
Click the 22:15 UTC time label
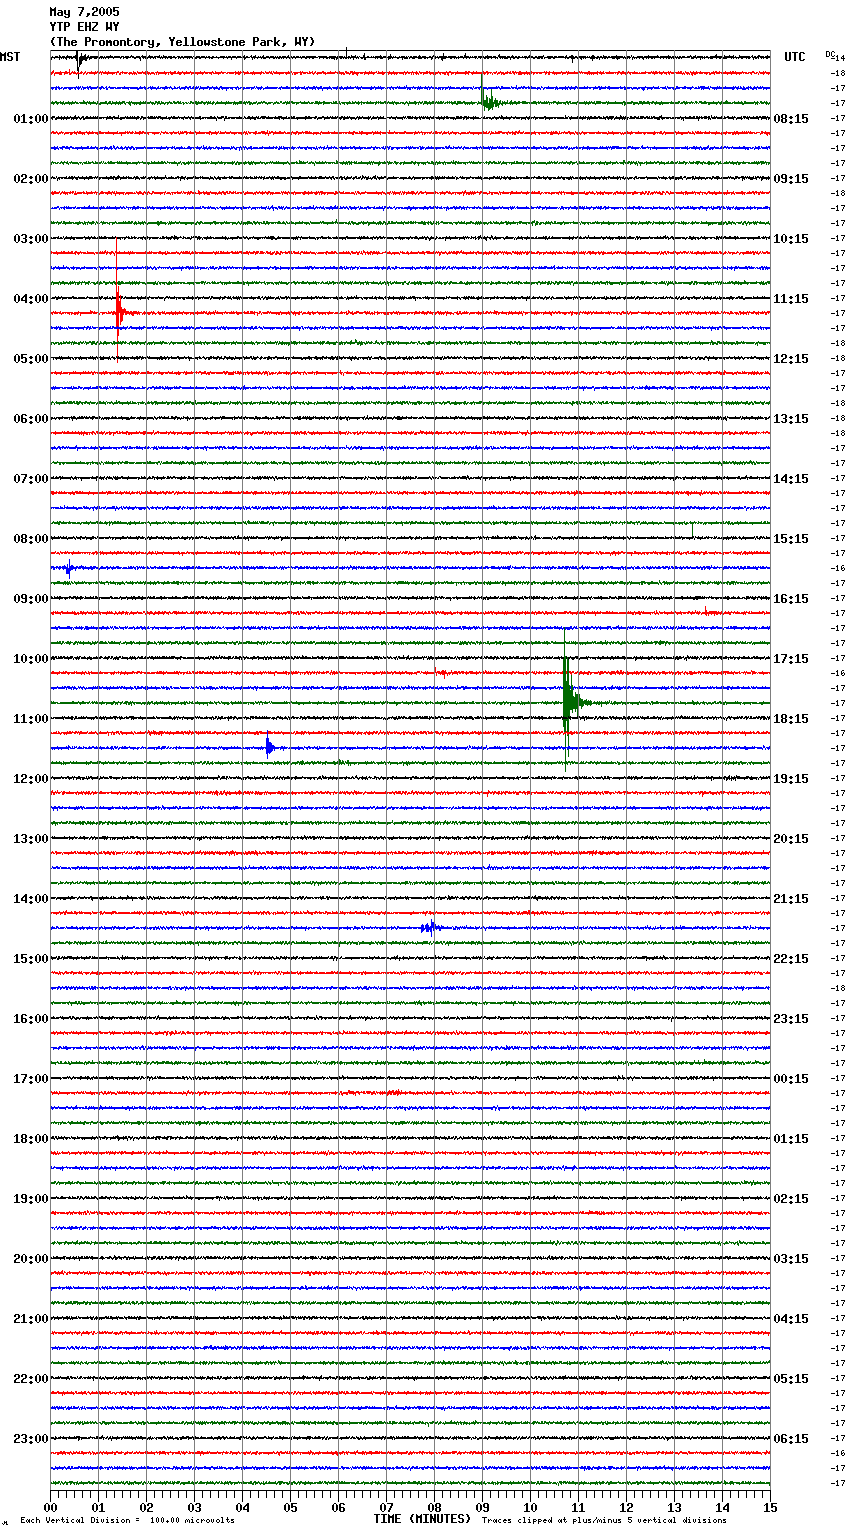click(791, 959)
